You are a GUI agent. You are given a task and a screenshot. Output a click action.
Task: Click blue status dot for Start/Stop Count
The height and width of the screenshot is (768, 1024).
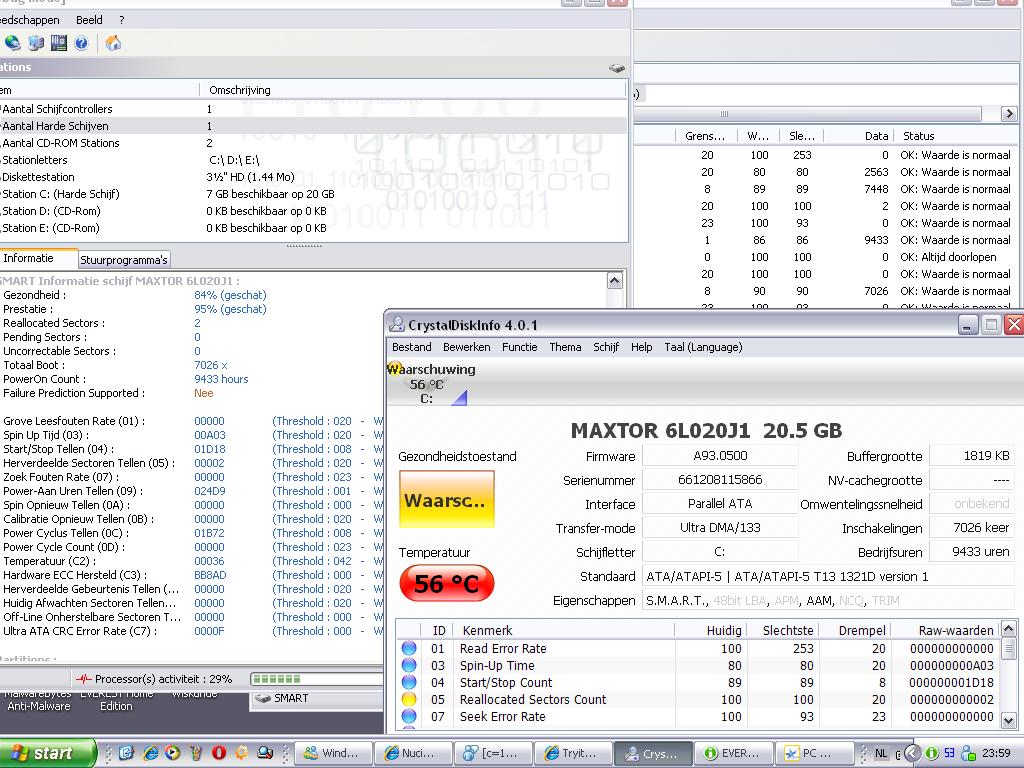409,682
